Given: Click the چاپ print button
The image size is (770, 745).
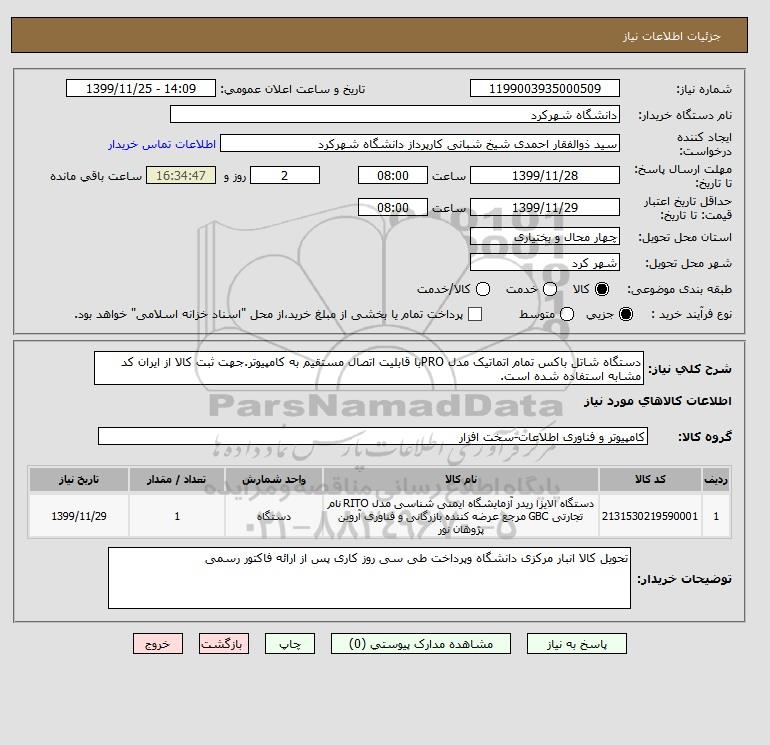Looking at the screenshot, I should coord(290,644).
